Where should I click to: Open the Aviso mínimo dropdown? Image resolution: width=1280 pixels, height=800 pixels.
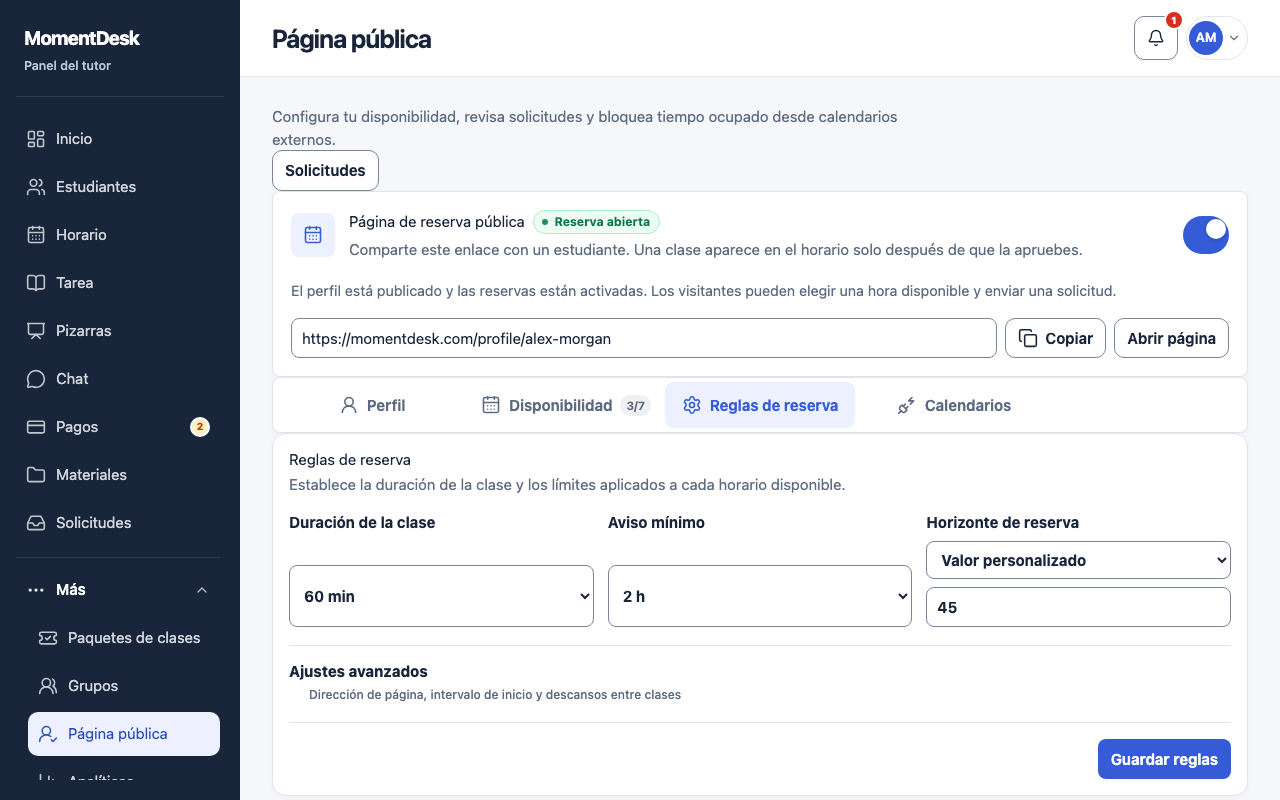[760, 596]
